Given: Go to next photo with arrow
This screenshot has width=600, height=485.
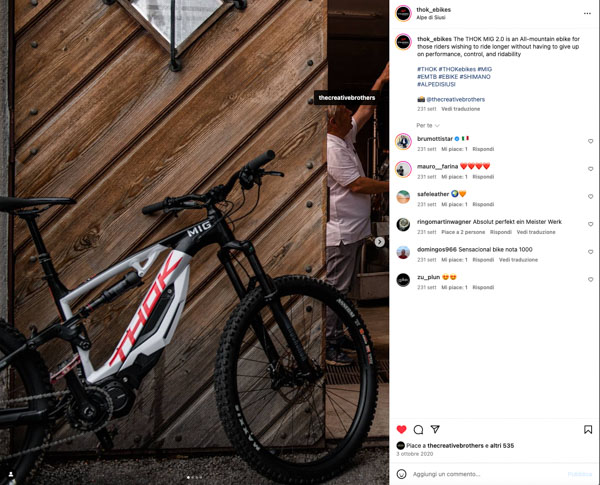Looking at the screenshot, I should pyautogui.click(x=380, y=242).
